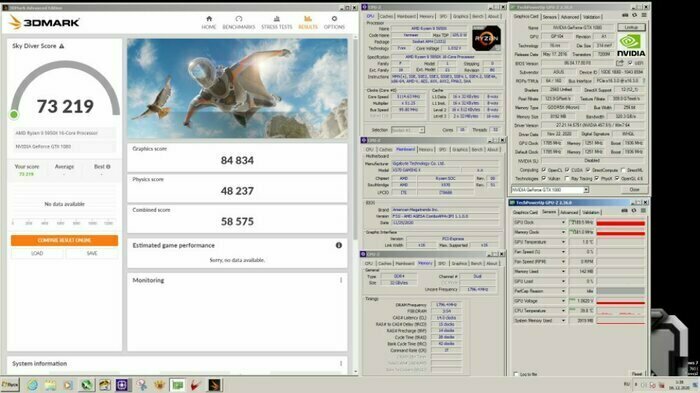
Task: Click Estimated game performance info icon
Action: (339, 245)
